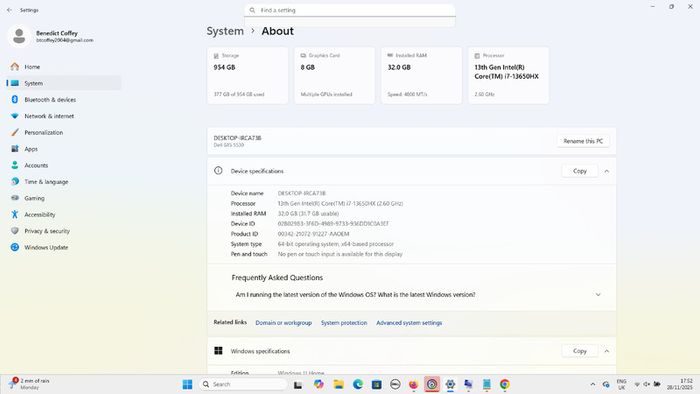700x394 pixels.
Task: Open Time & language settings
Action: 63,182
